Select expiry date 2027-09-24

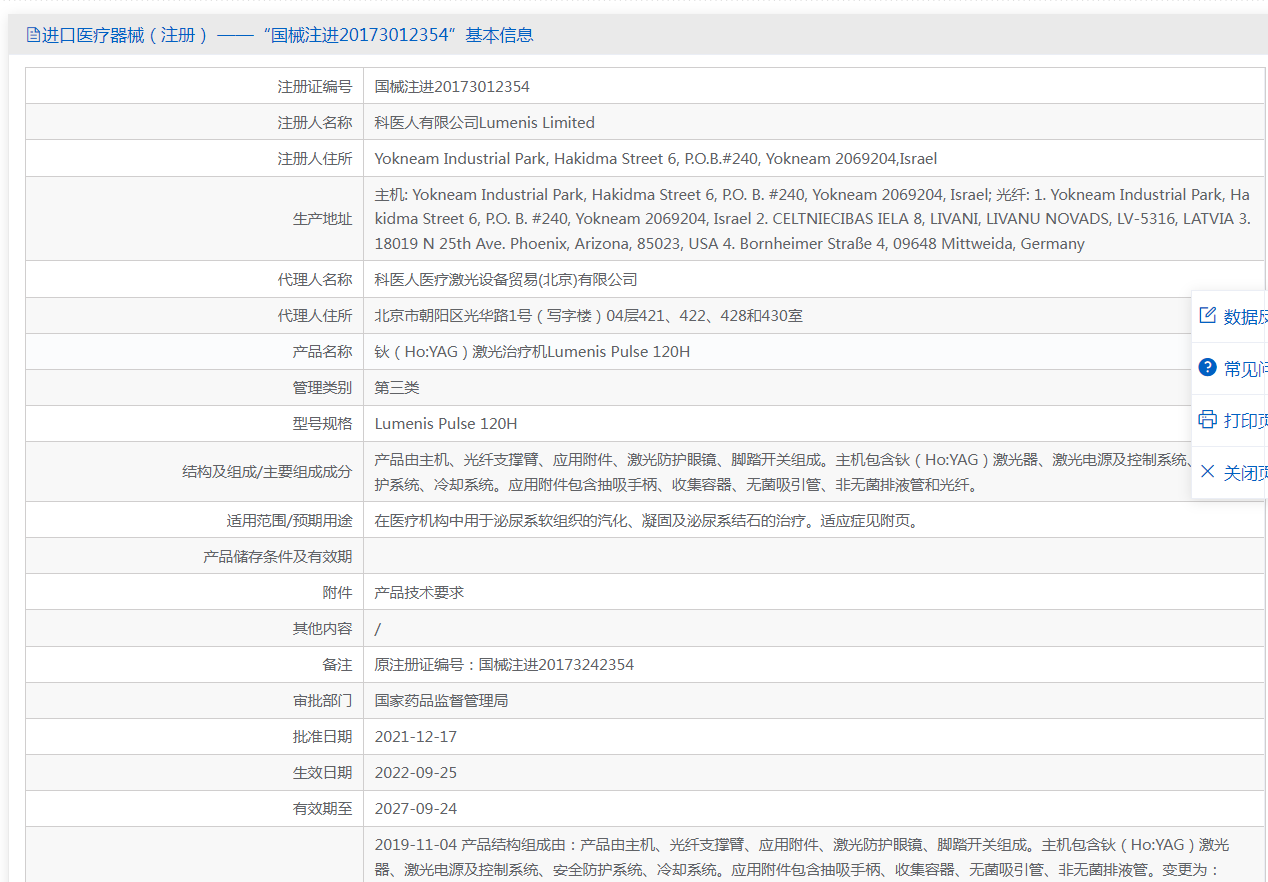point(416,809)
